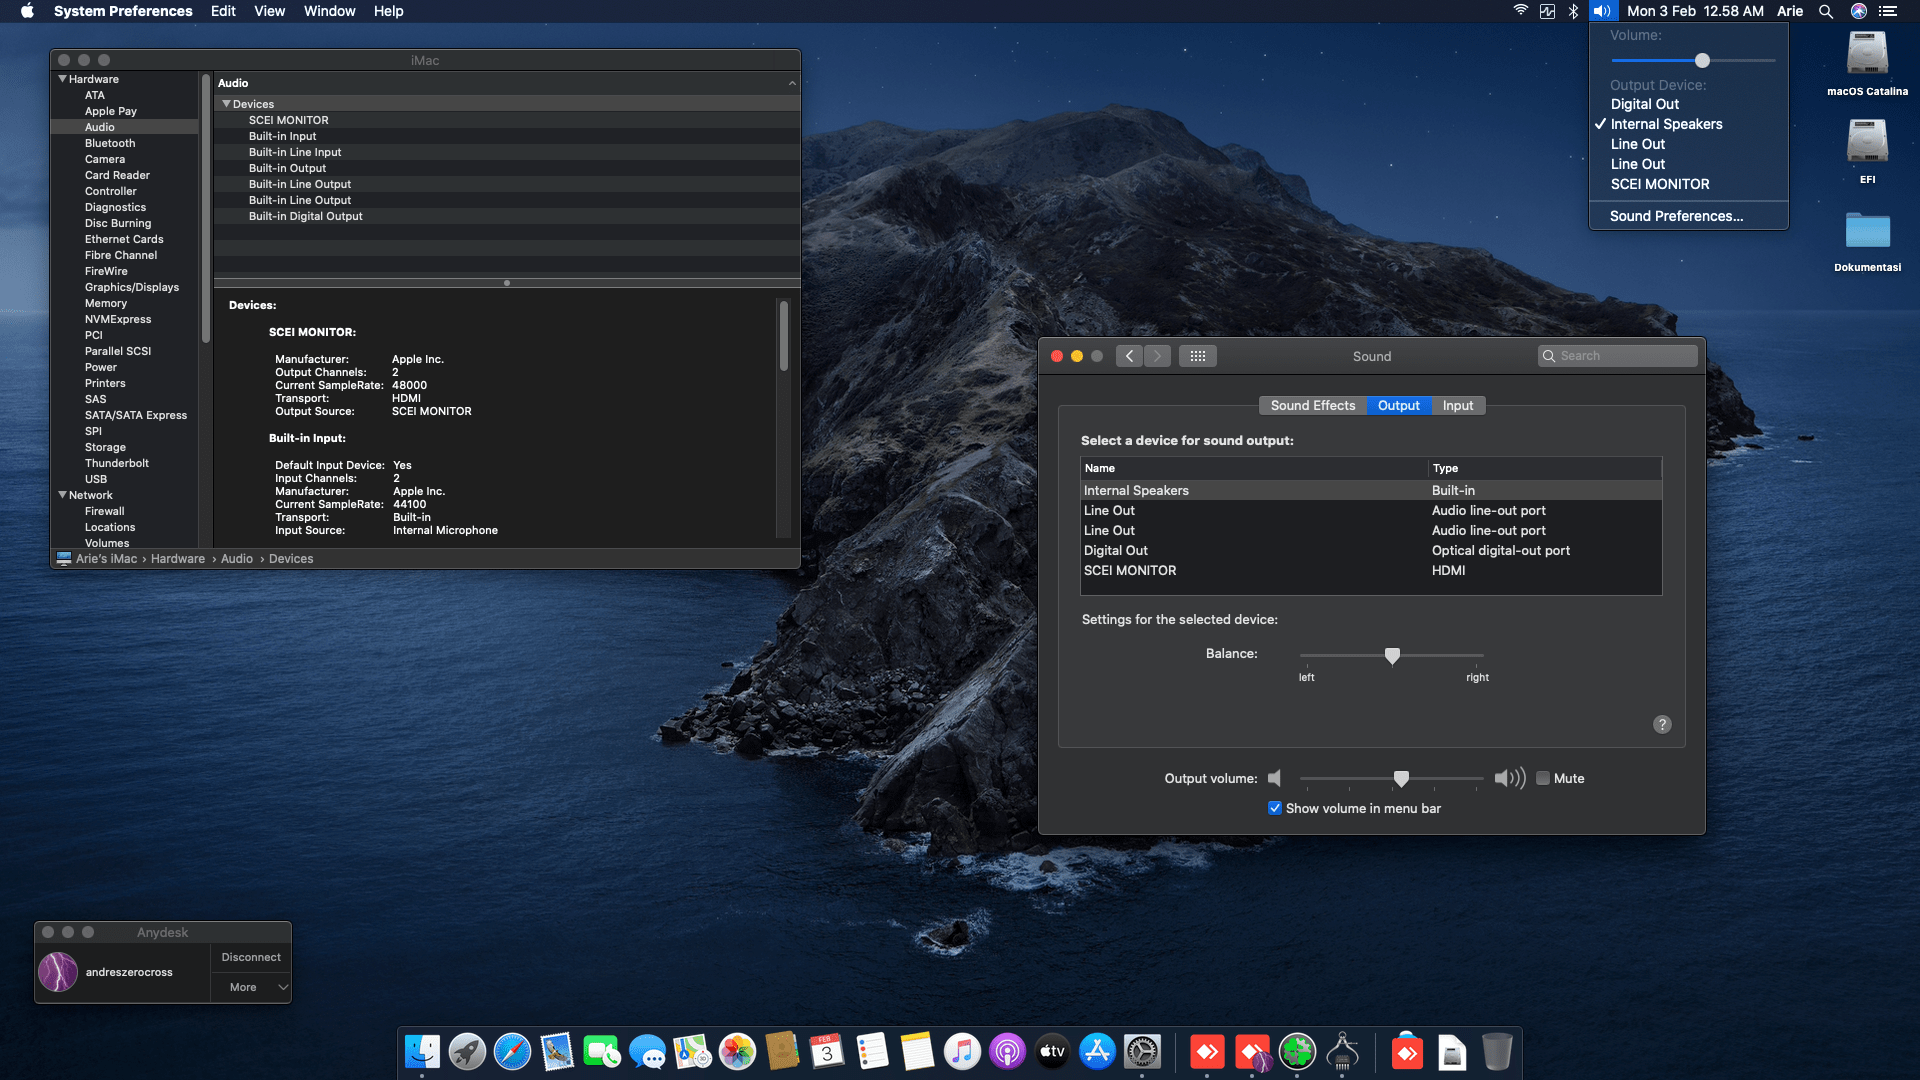Open the Window menu

click(x=329, y=11)
